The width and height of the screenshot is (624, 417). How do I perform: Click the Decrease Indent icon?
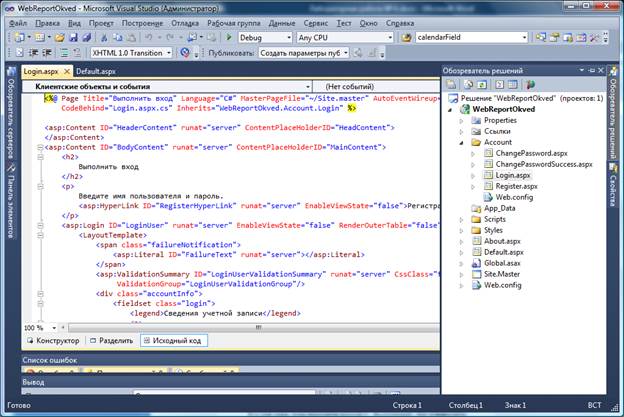pos(33,53)
